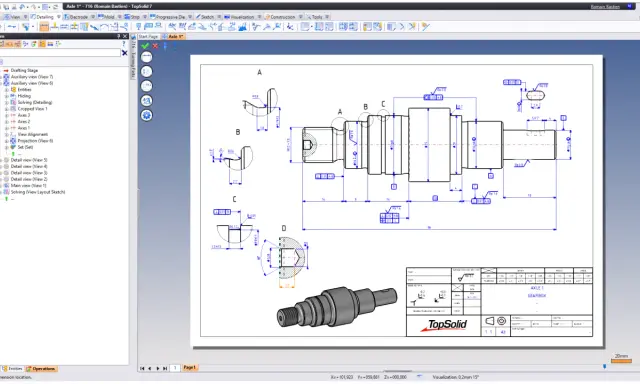640x384 pixels.
Task: Select Main view (View 1) tree item
Action: point(29,185)
